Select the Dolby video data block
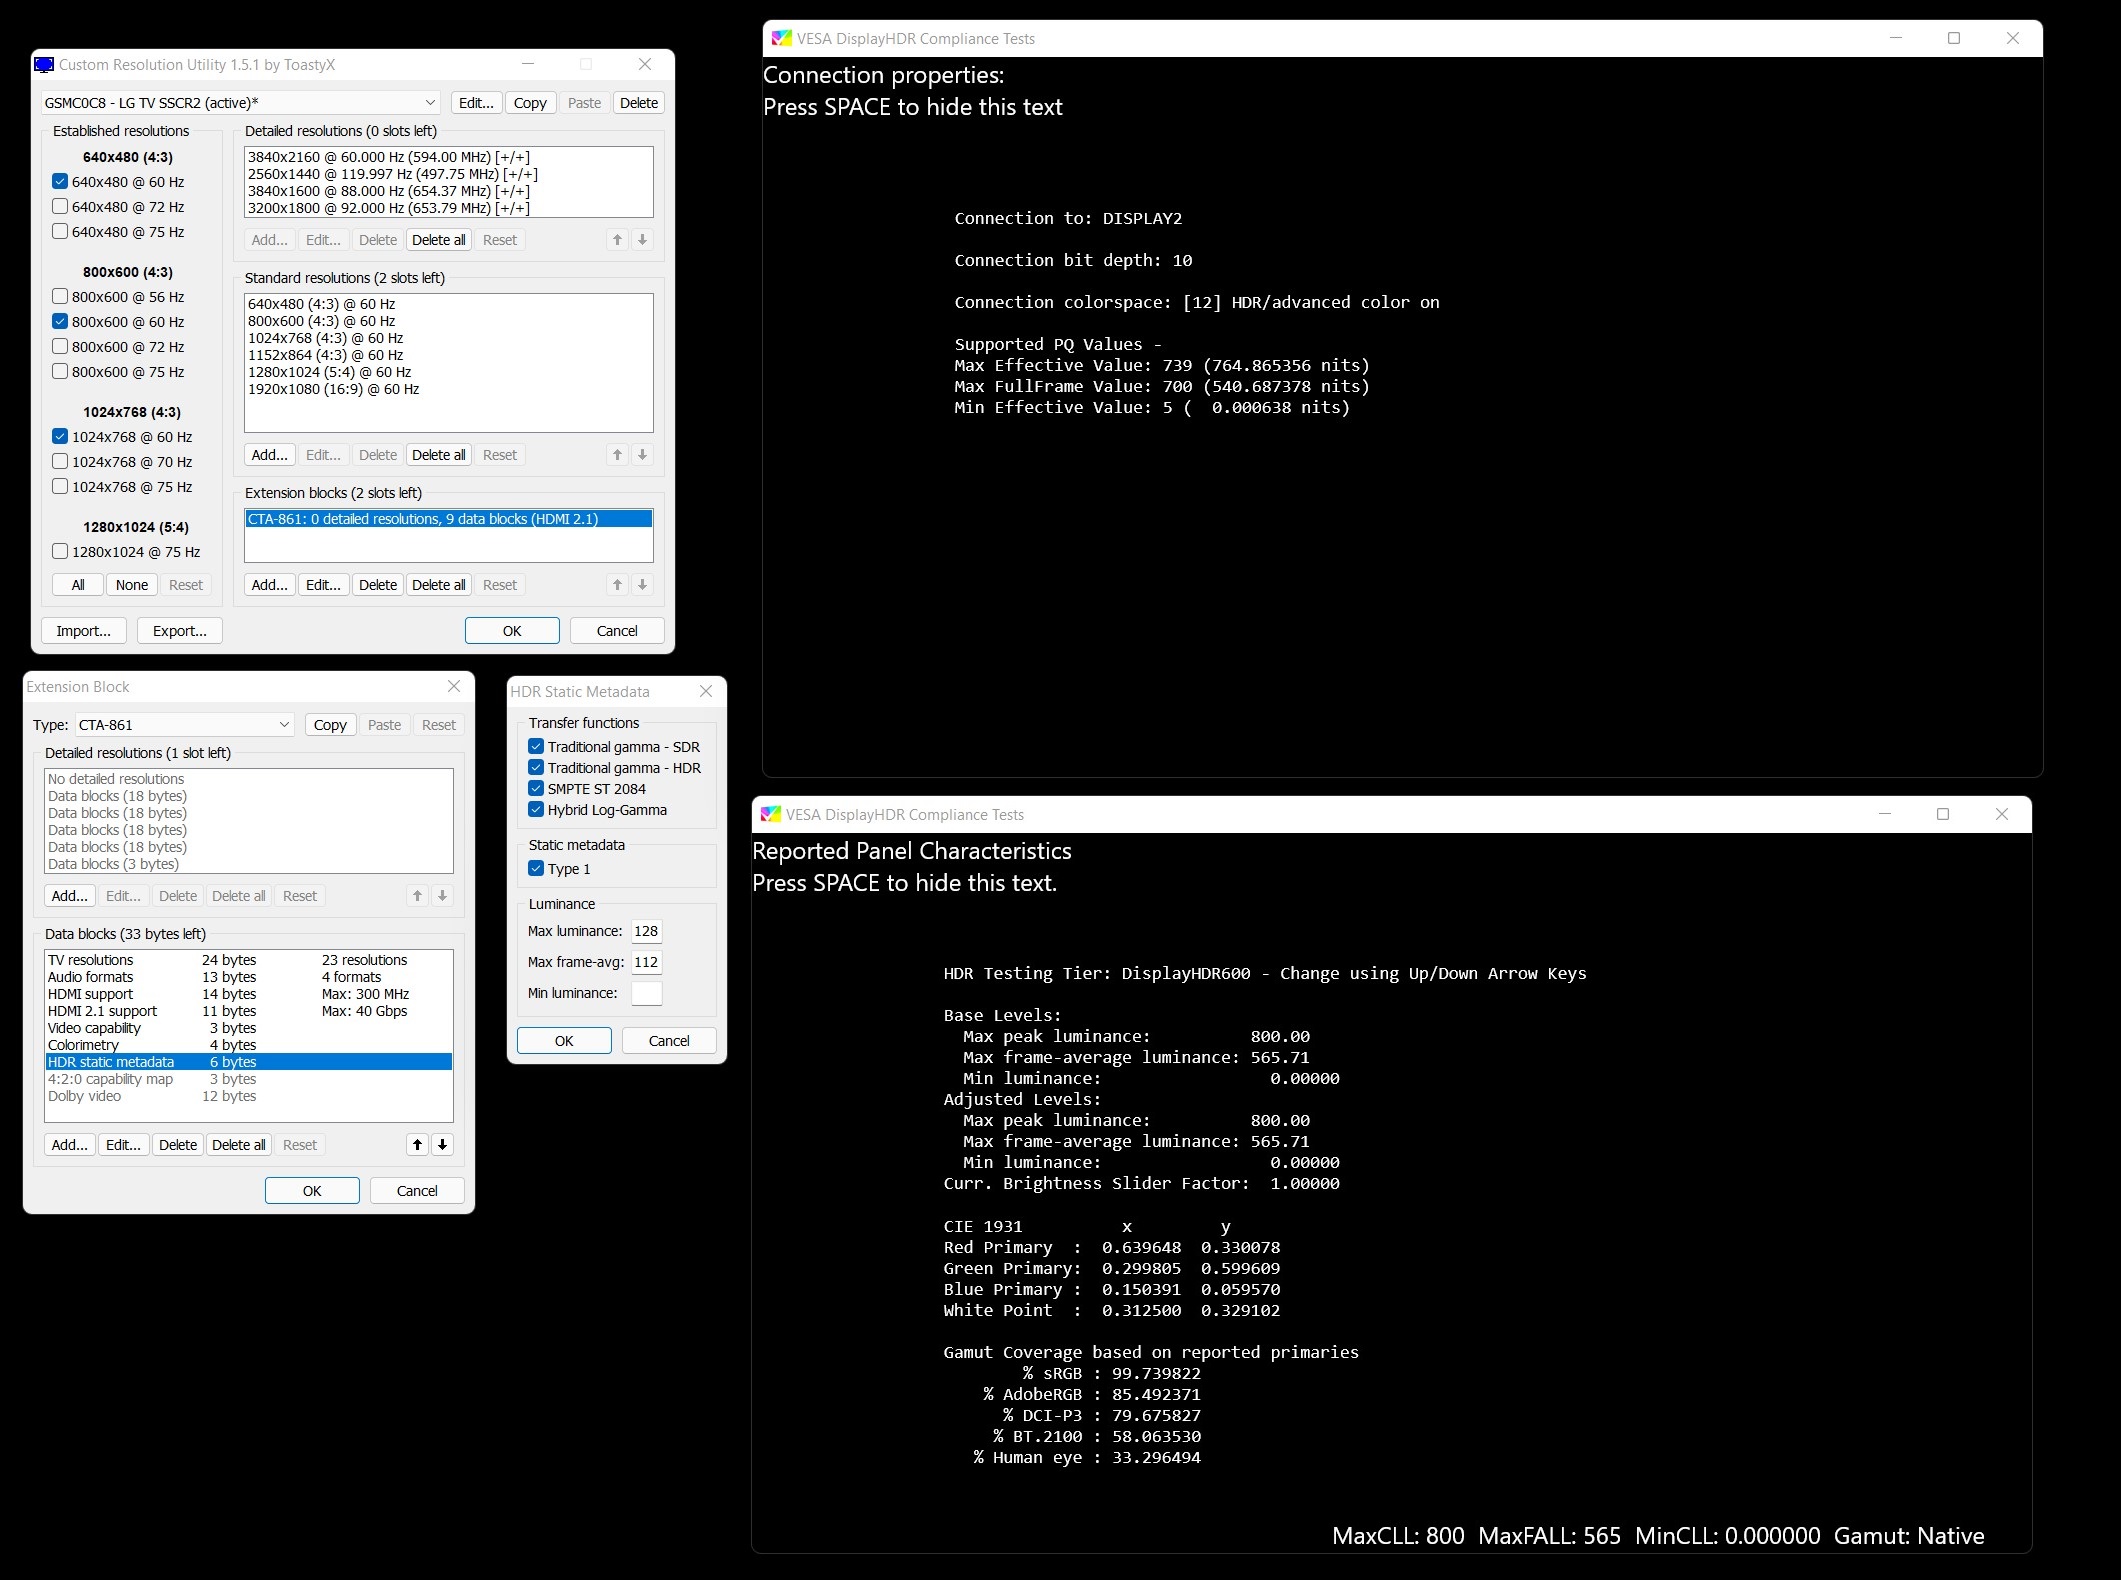The height and width of the screenshot is (1580, 2121). (249, 1096)
